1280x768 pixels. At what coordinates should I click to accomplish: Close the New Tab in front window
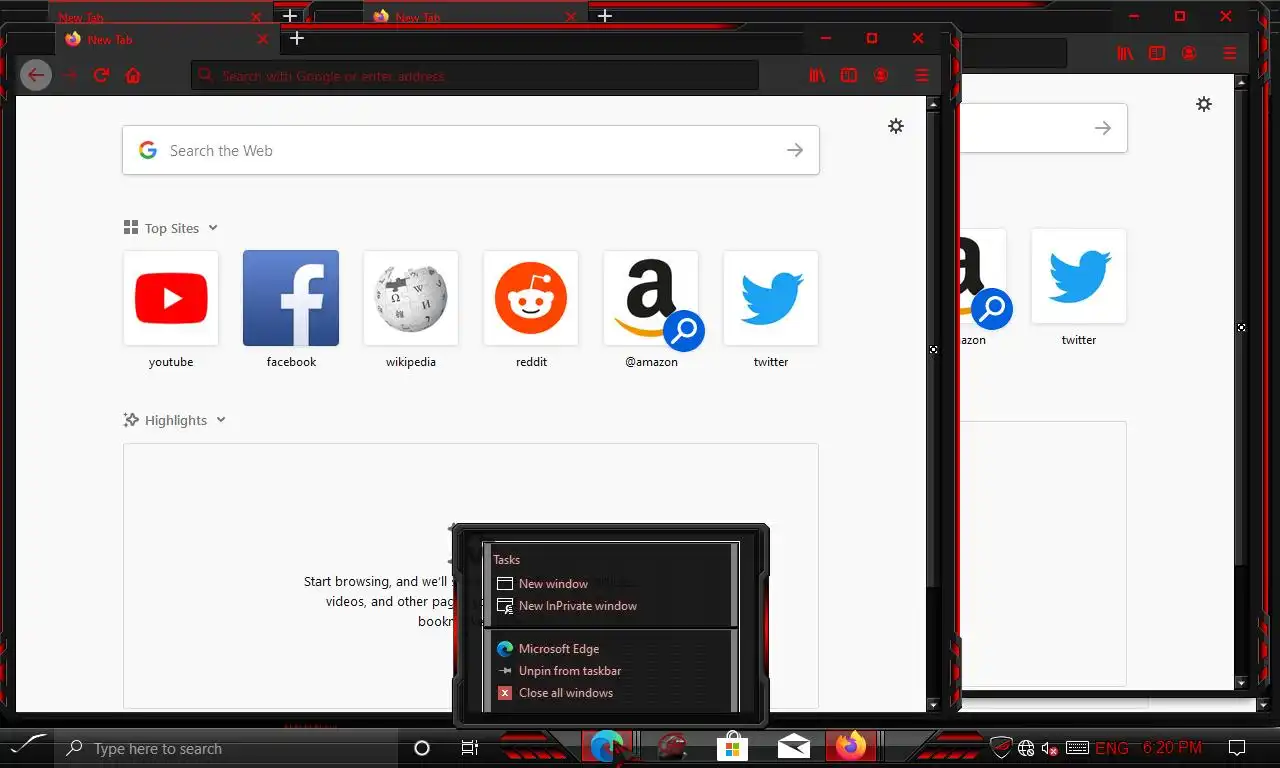click(x=263, y=39)
